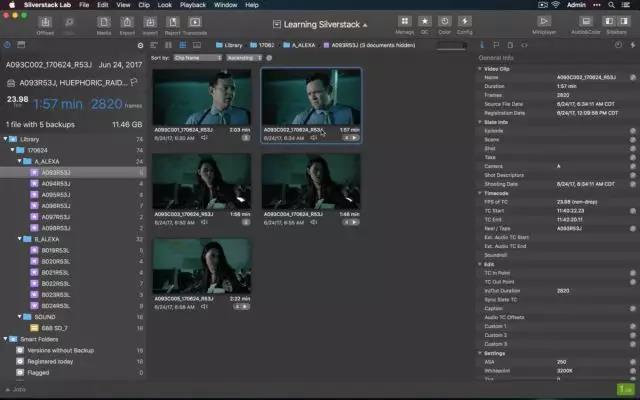Click the folder panel icon beside the blue clock
The width and height of the screenshot is (640, 400).
(21, 45)
